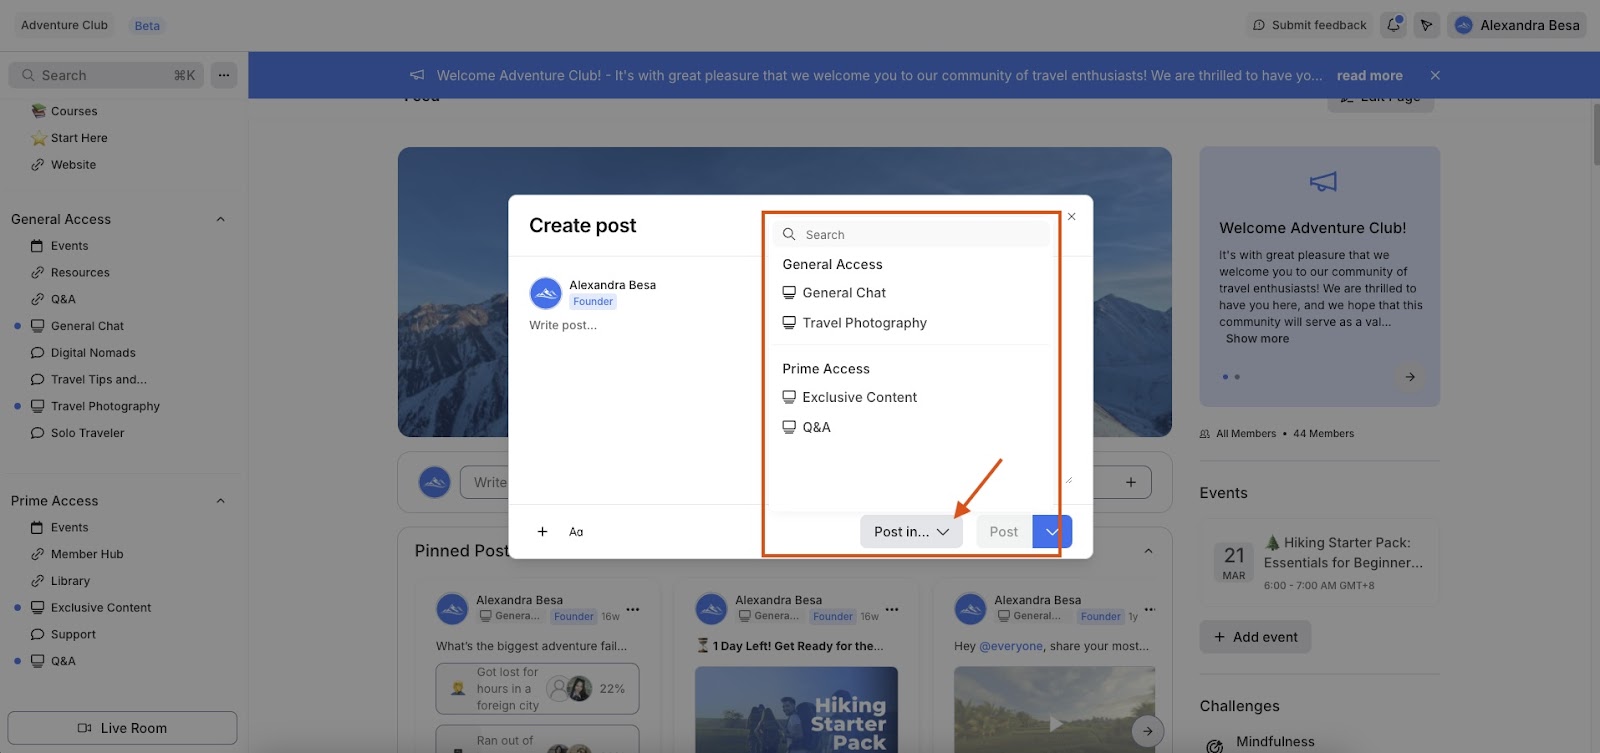Click All Members link
Viewport: 1600px width, 753px height.
tap(1246, 434)
